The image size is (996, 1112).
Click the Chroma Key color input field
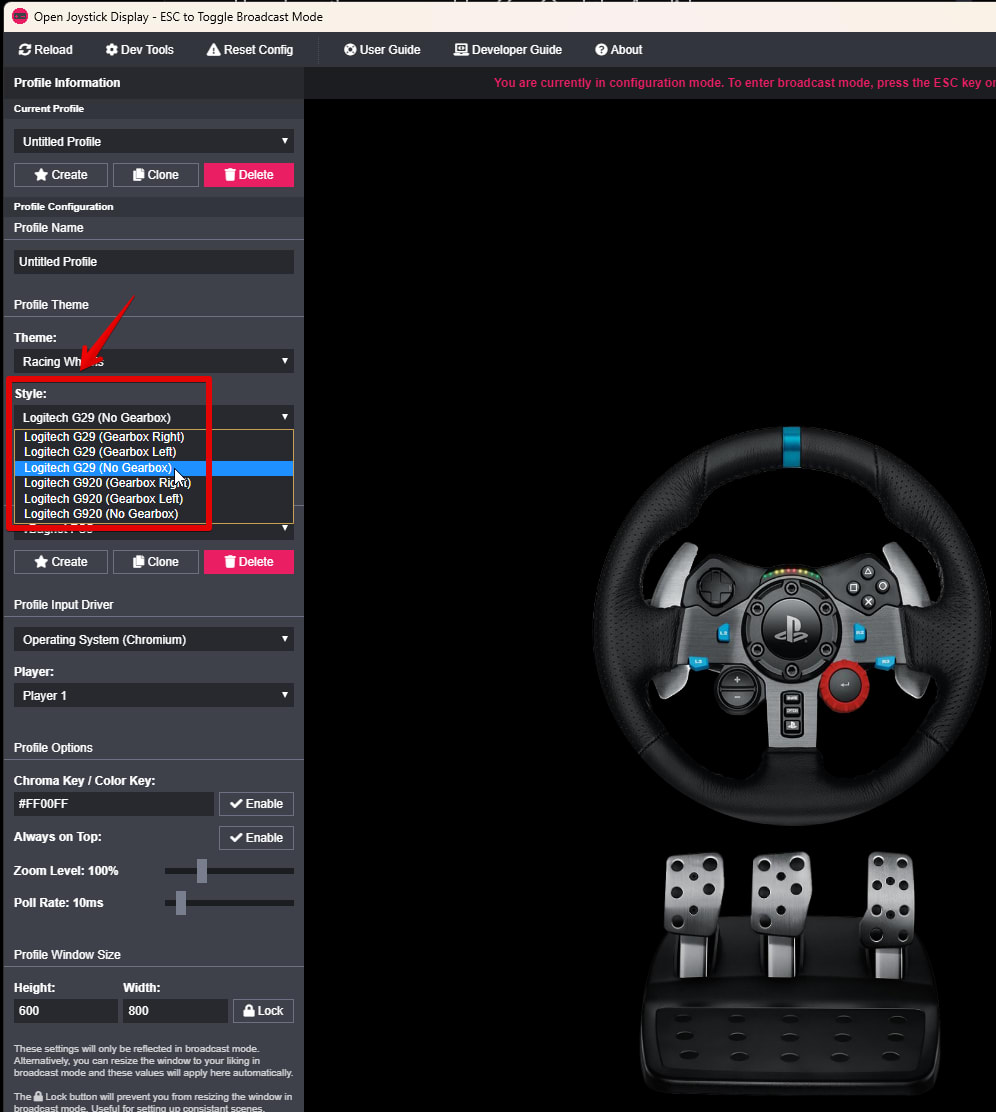[114, 804]
